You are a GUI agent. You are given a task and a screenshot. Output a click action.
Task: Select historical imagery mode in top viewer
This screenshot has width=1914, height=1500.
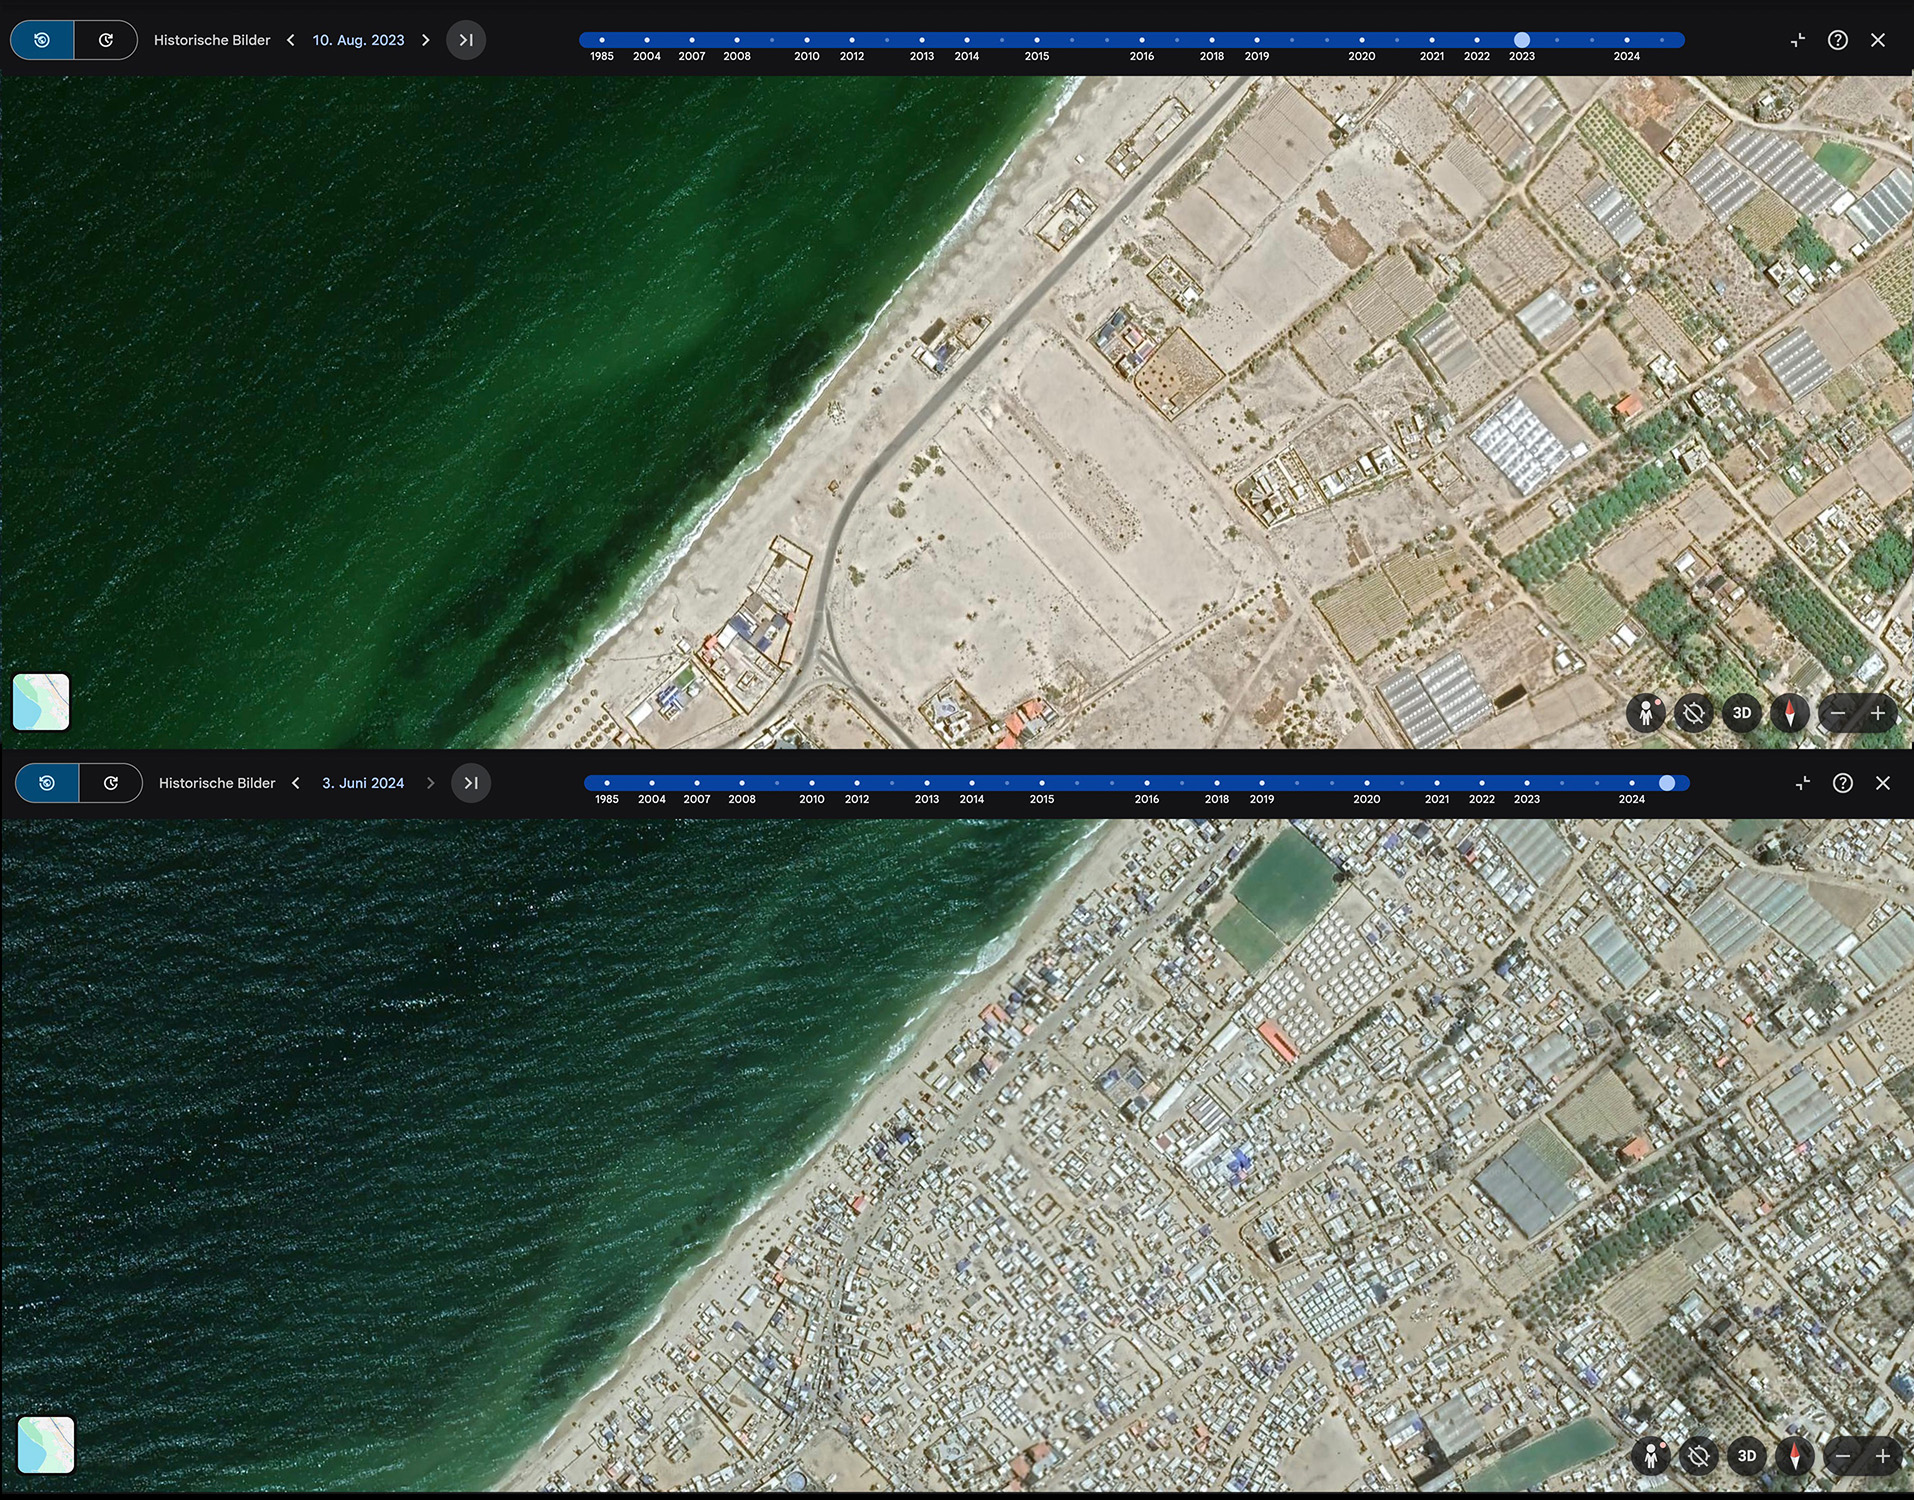42,40
